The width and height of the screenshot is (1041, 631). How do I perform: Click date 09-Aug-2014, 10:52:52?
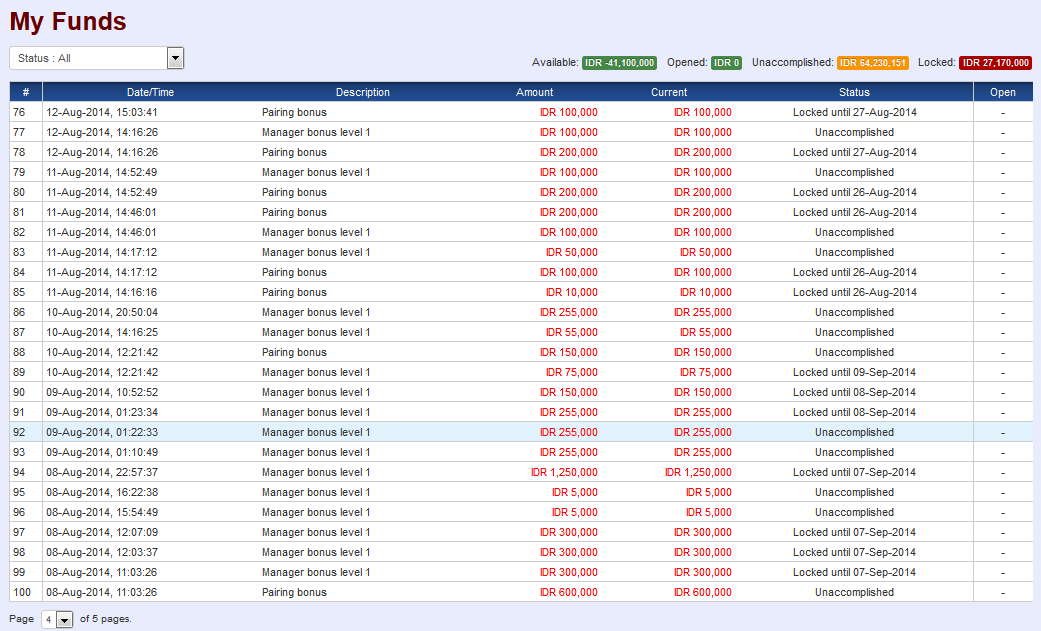pos(102,392)
